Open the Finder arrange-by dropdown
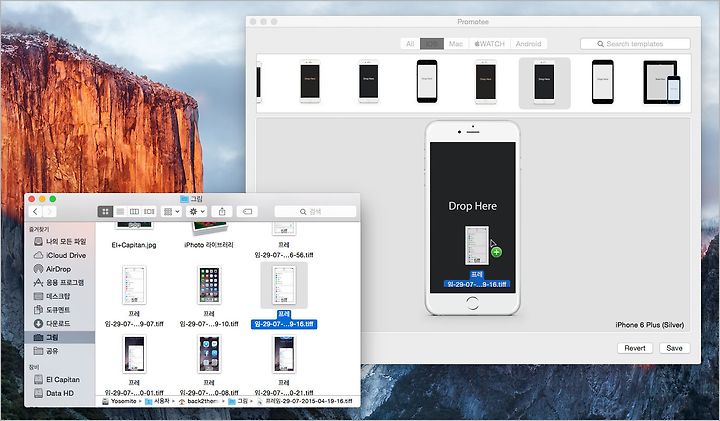Viewport: 720px width, 421px height. [172, 211]
